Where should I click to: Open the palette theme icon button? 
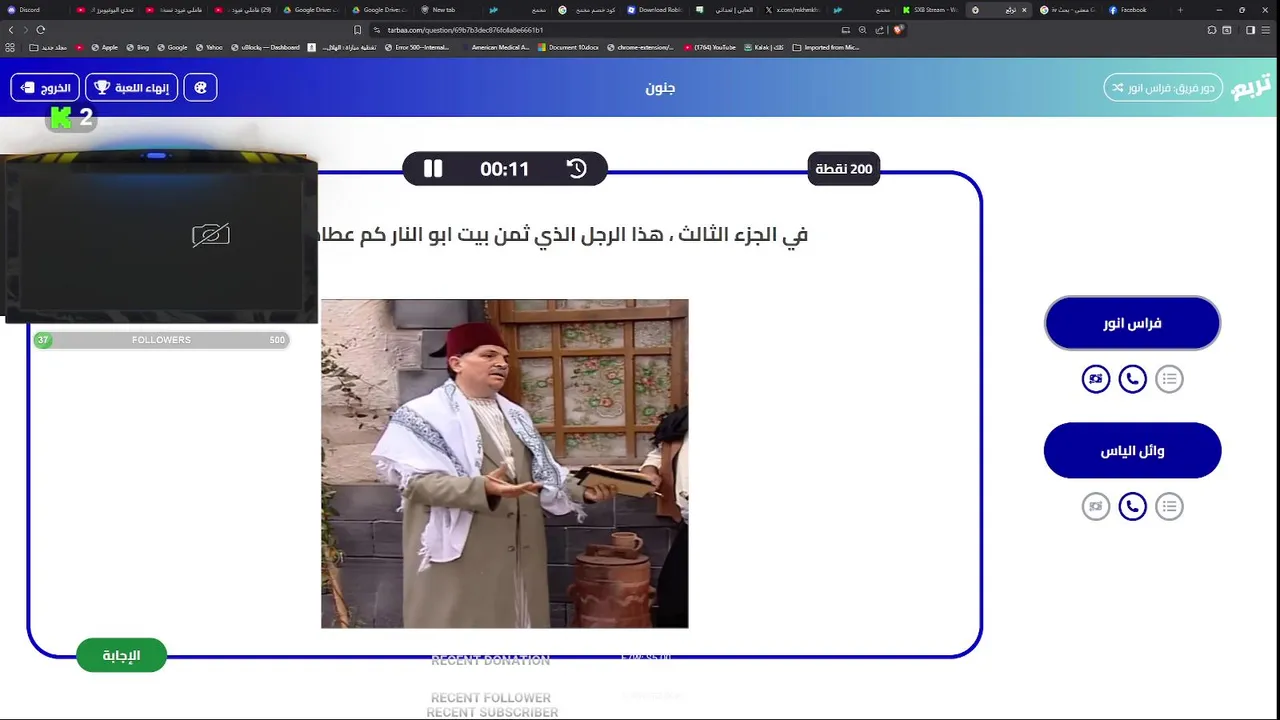pyautogui.click(x=200, y=88)
